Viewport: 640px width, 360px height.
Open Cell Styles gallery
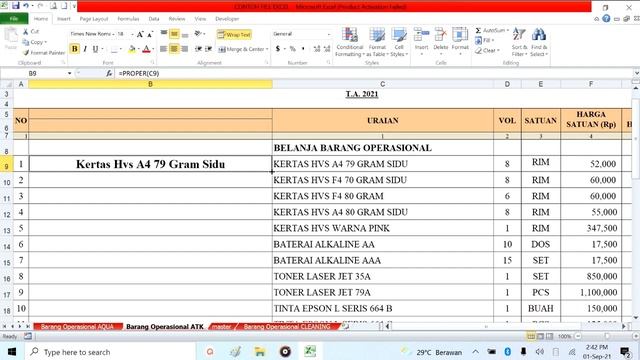[399, 42]
